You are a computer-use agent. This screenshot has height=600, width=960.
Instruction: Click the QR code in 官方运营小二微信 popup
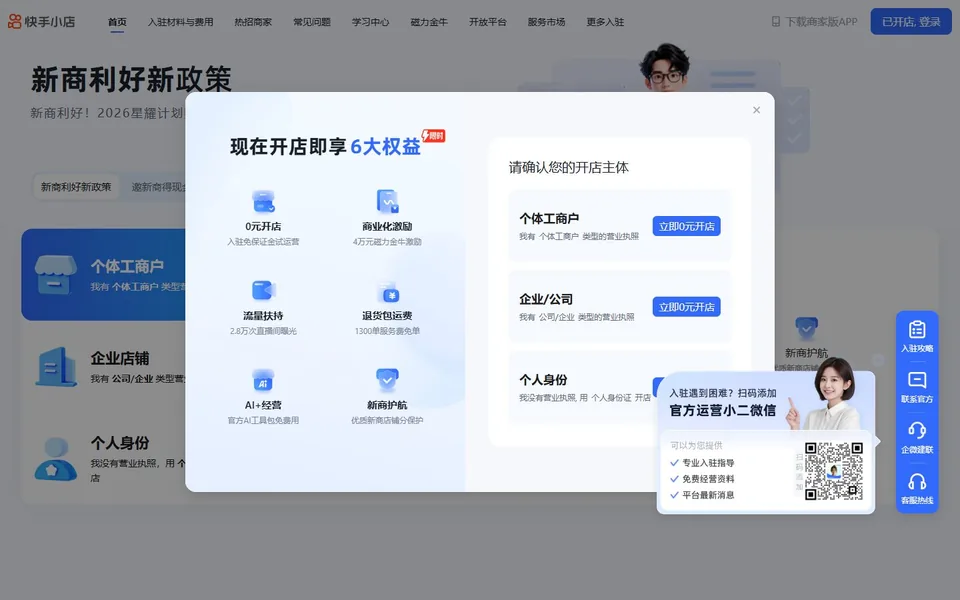[834, 471]
